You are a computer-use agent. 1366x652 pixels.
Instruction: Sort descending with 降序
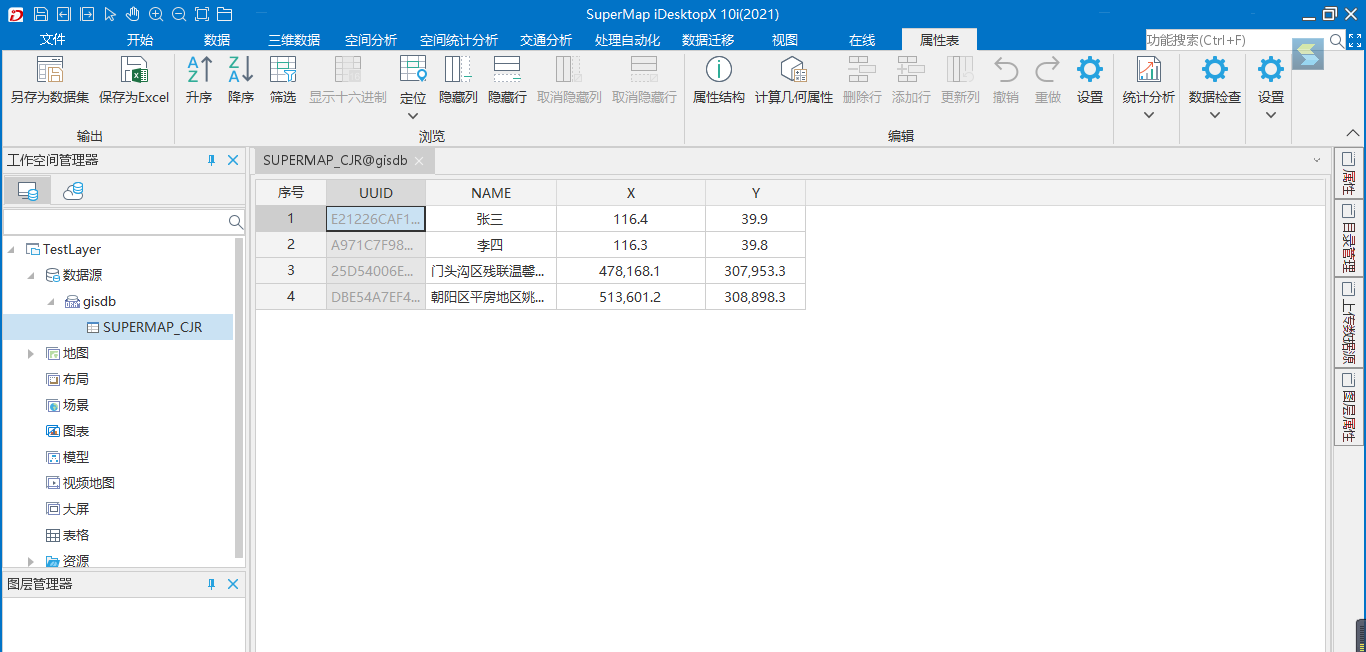tap(241, 80)
